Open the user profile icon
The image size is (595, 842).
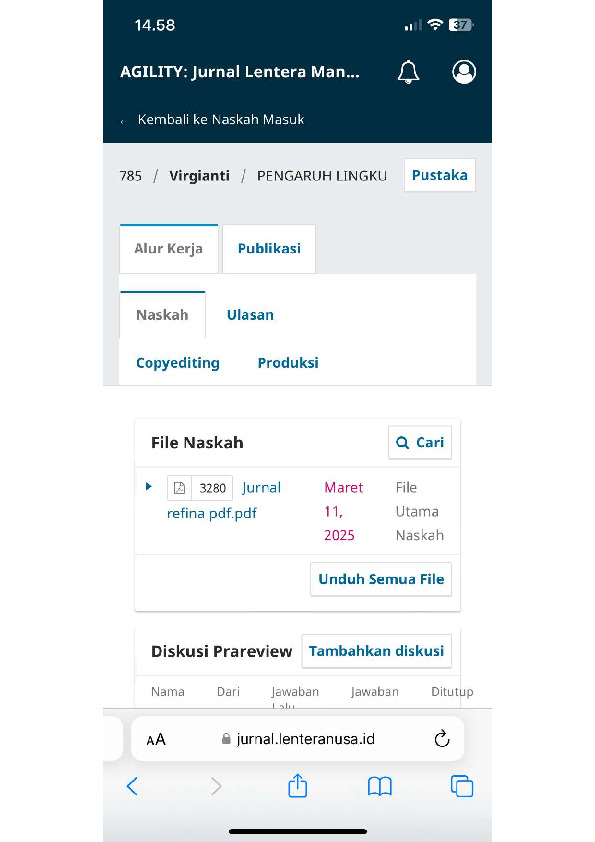464,72
